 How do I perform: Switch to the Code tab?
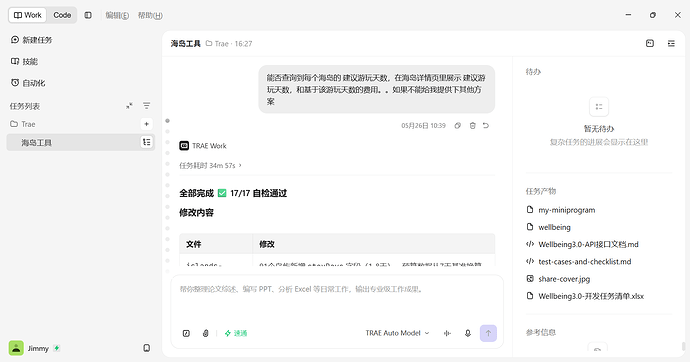(62, 15)
